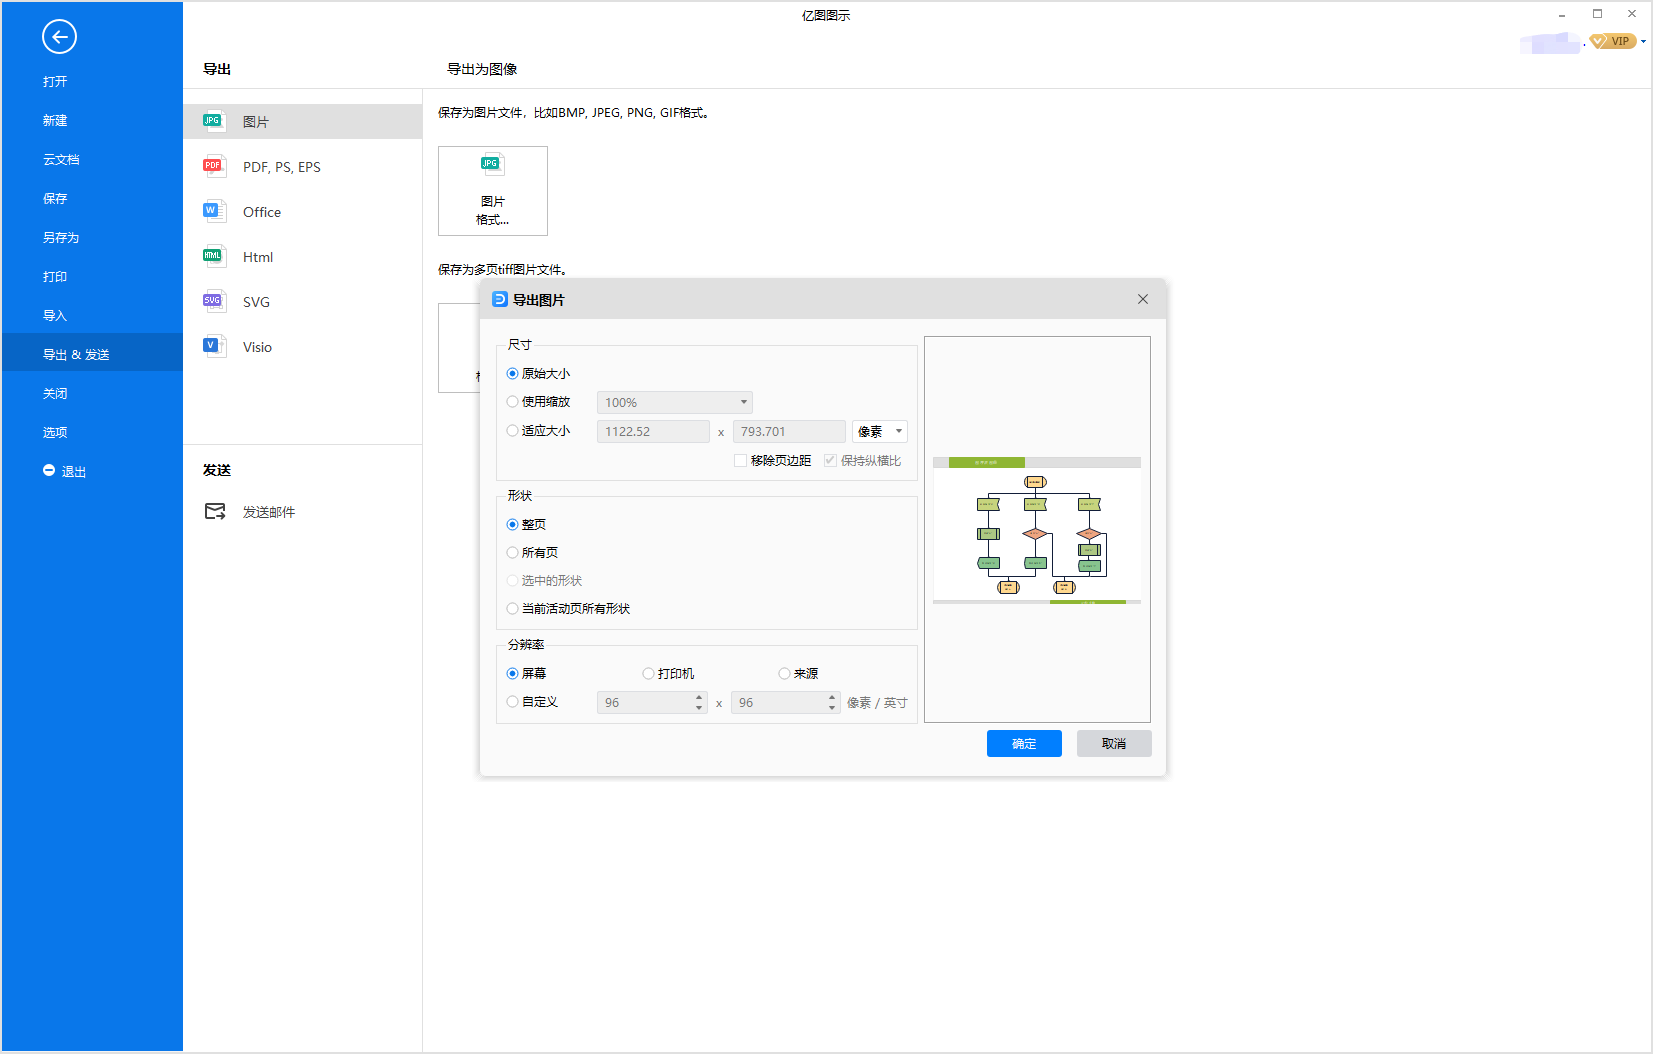Increase the second 96 resolution spinner
The image size is (1653, 1054).
tap(832, 697)
